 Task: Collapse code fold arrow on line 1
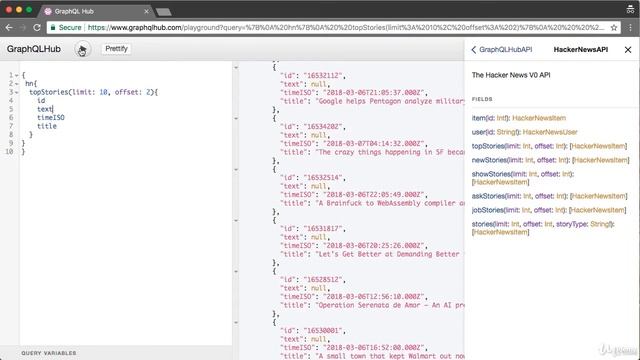coord(16,75)
